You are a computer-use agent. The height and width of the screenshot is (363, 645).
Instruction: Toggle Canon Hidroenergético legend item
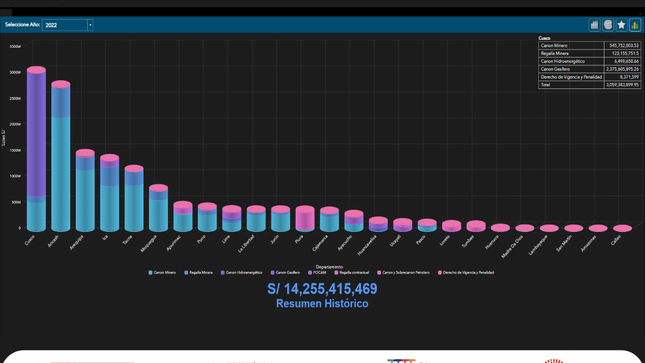coord(242,272)
